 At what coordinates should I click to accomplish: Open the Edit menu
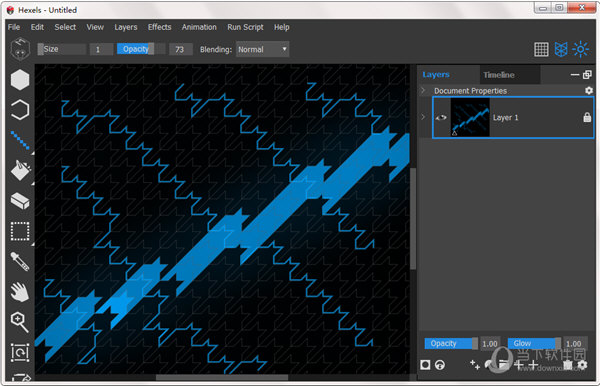(x=37, y=27)
